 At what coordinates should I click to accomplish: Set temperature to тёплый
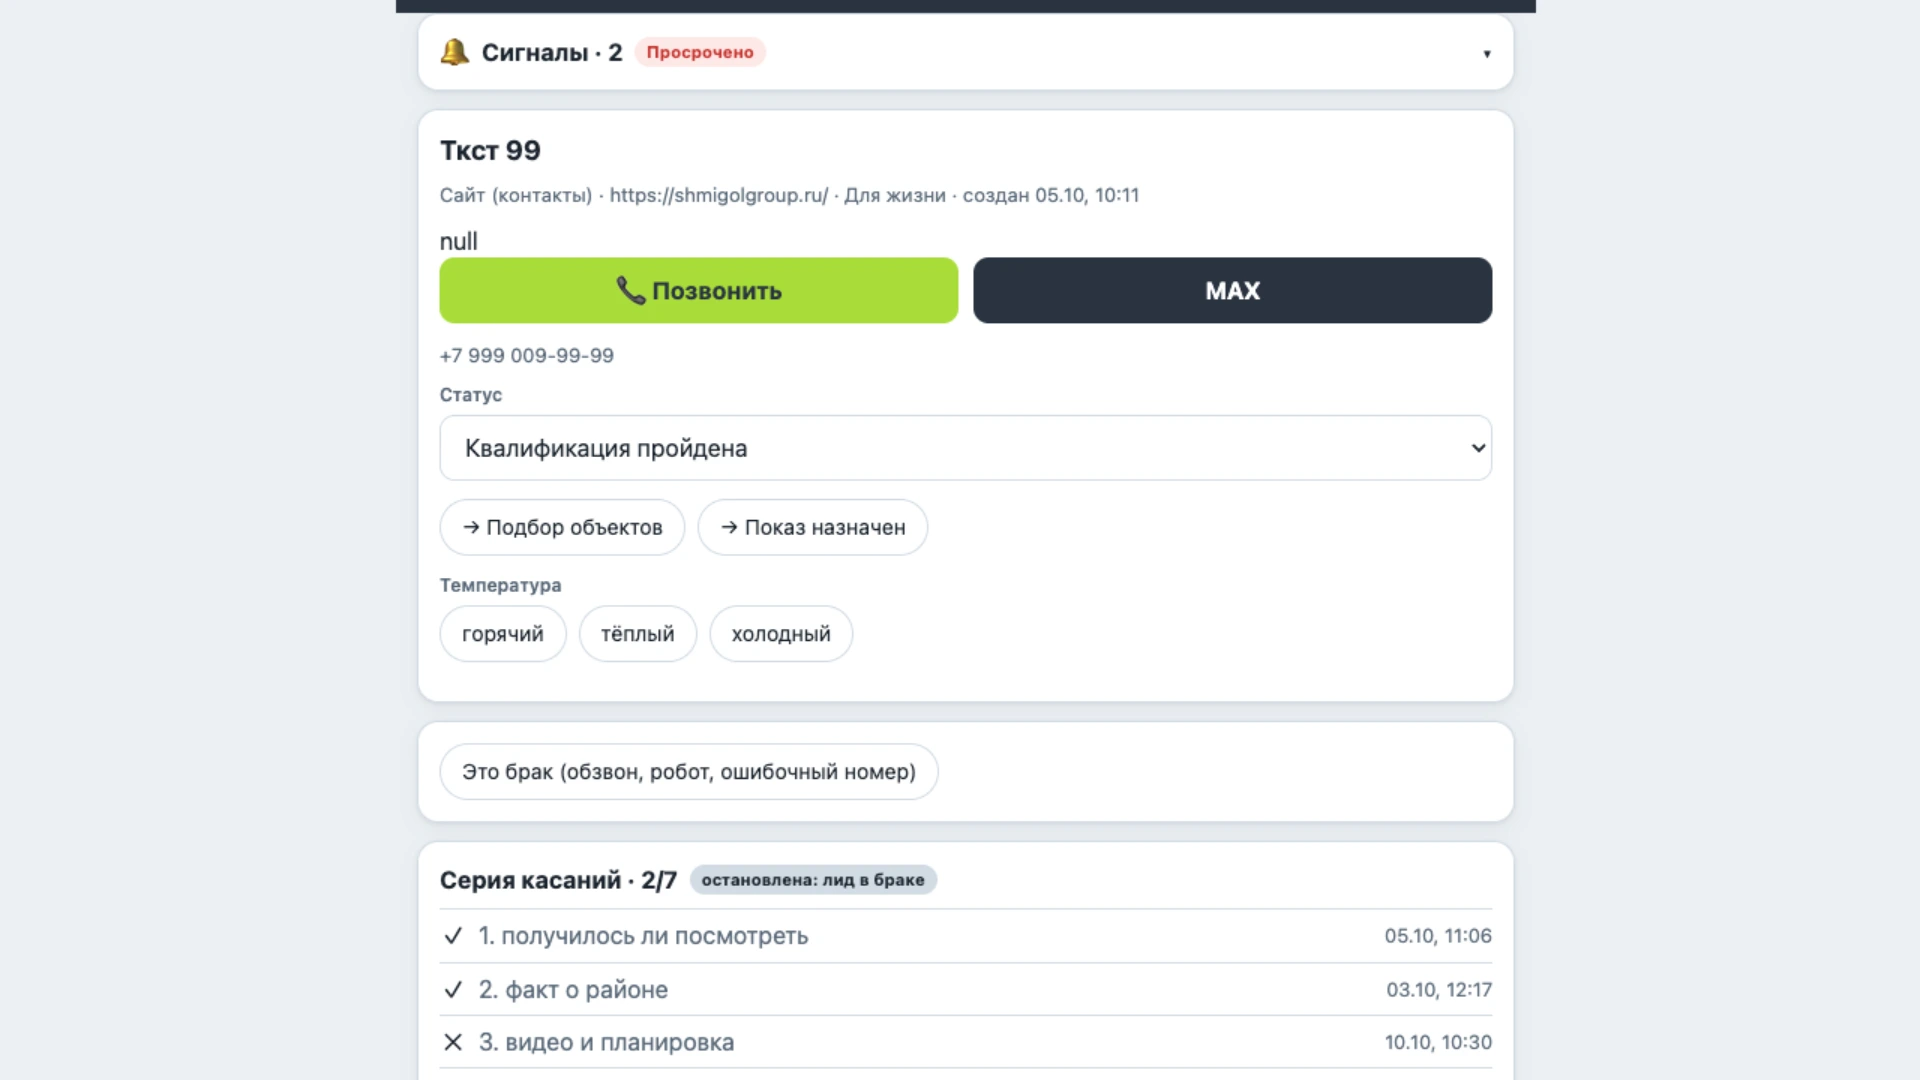tap(638, 634)
